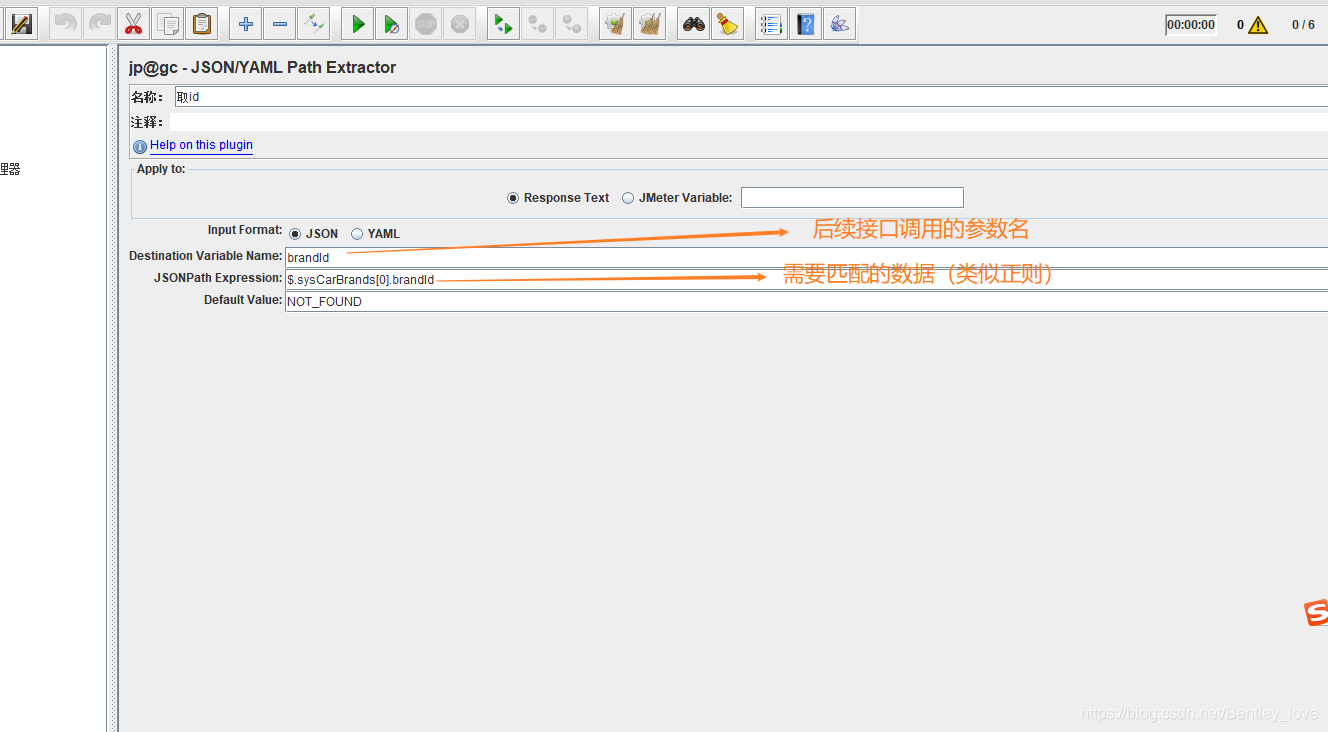
Task: Select JSON input format radio button
Action: [x=295, y=234]
